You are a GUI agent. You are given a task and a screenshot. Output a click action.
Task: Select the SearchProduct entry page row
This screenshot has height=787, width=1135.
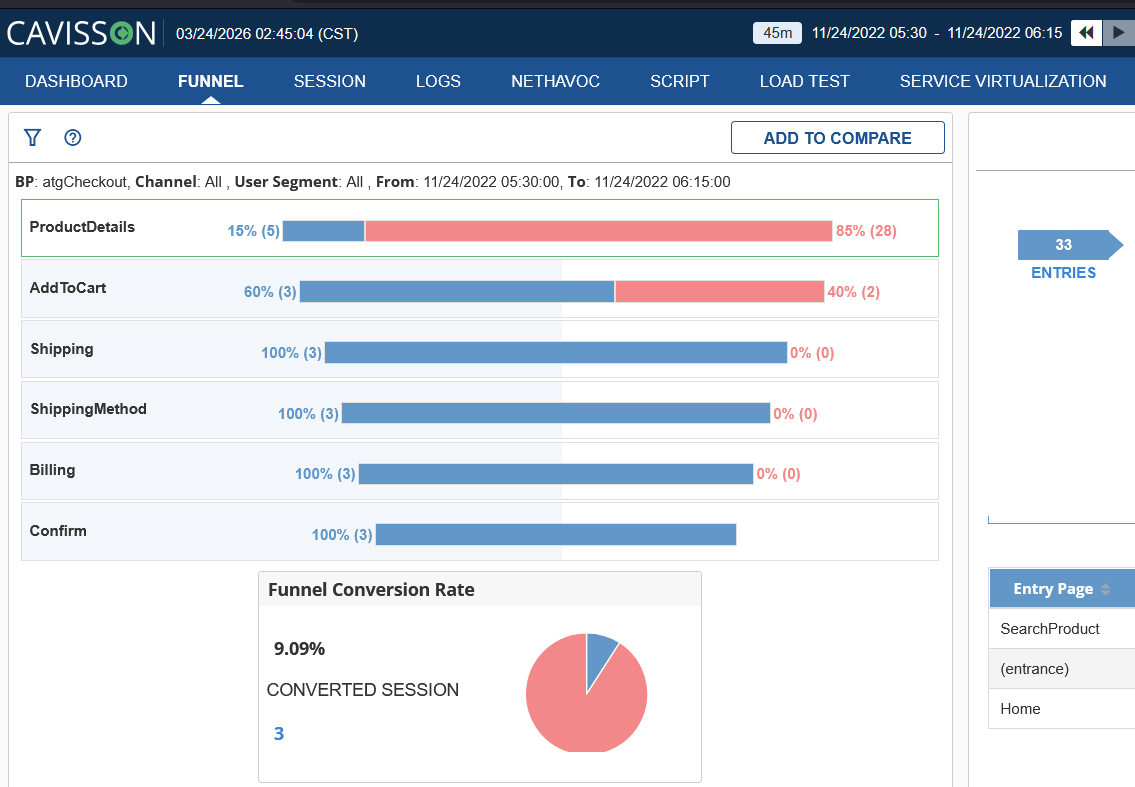1061,628
